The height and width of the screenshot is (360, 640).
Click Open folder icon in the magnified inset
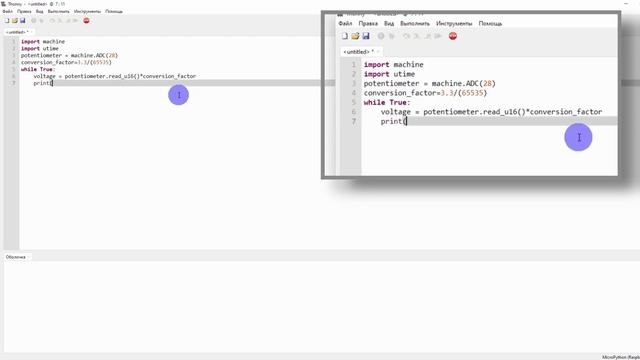pyautogui.click(x=356, y=36)
